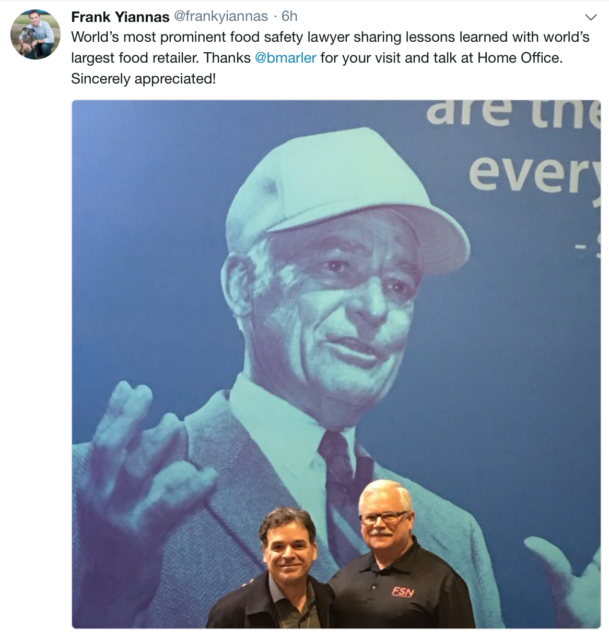The height and width of the screenshot is (640, 609).
Task: Visit the @bmarler mention link
Action: pos(285,58)
